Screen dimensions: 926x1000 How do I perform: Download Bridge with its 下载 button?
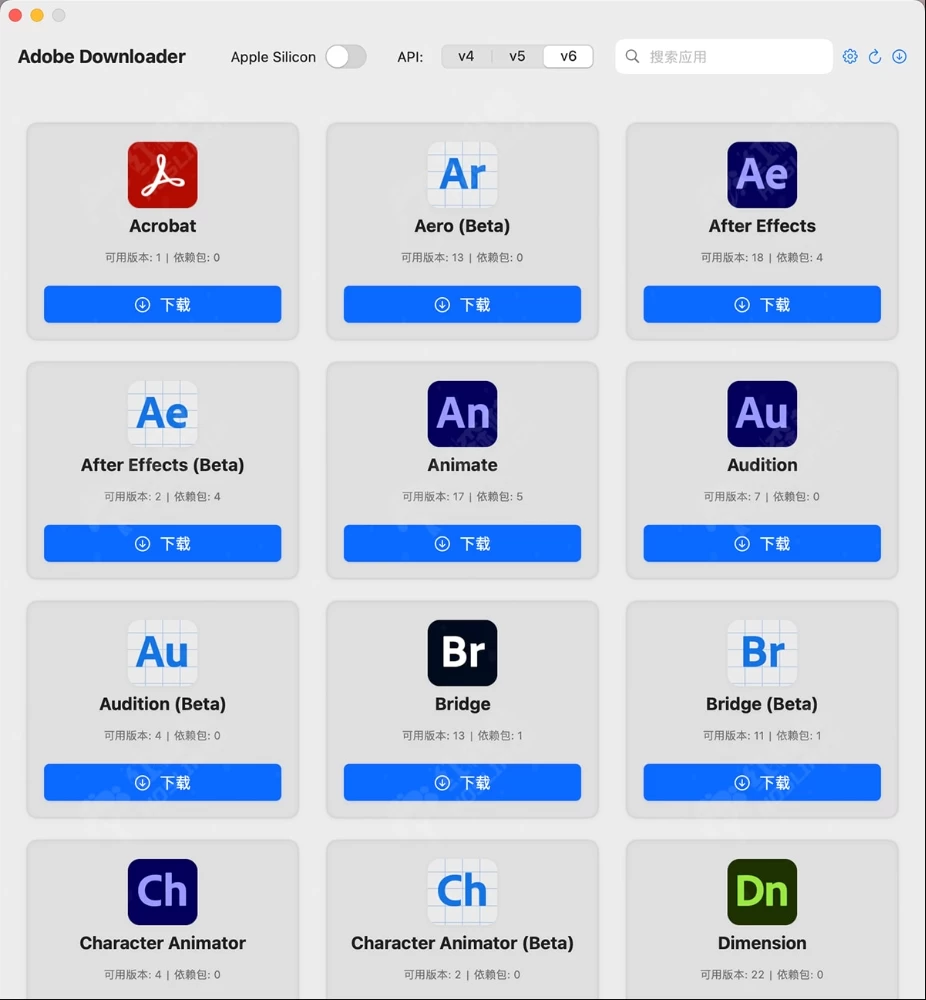coord(462,783)
